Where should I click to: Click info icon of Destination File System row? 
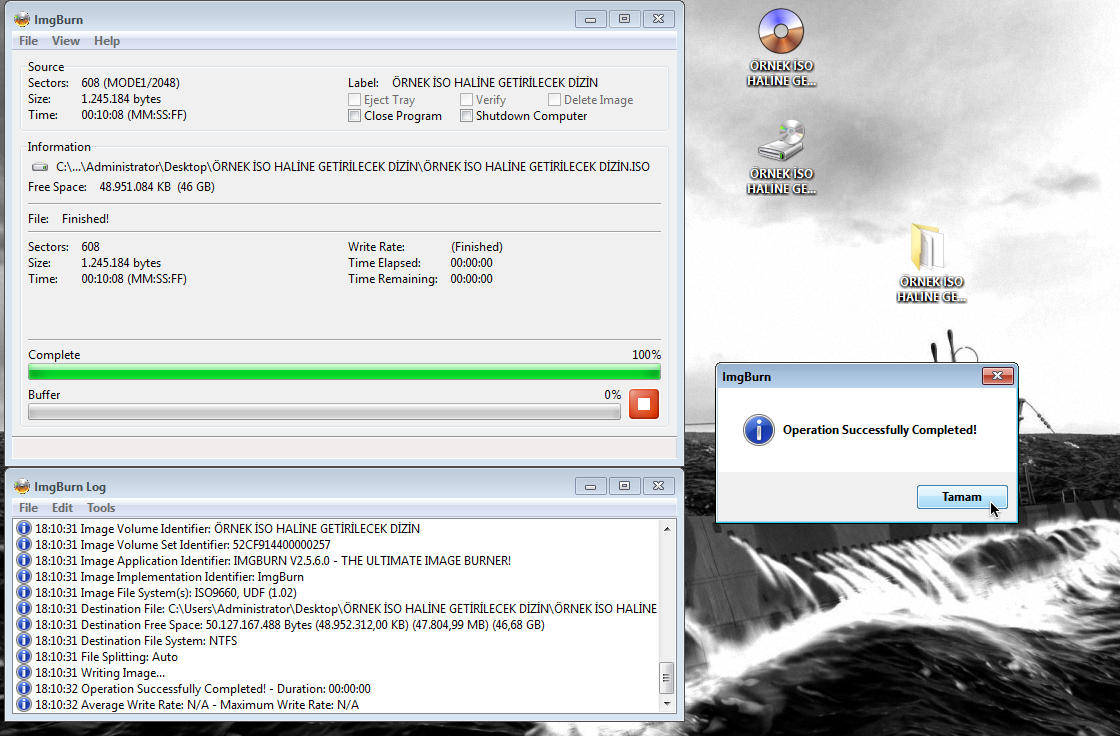point(24,640)
